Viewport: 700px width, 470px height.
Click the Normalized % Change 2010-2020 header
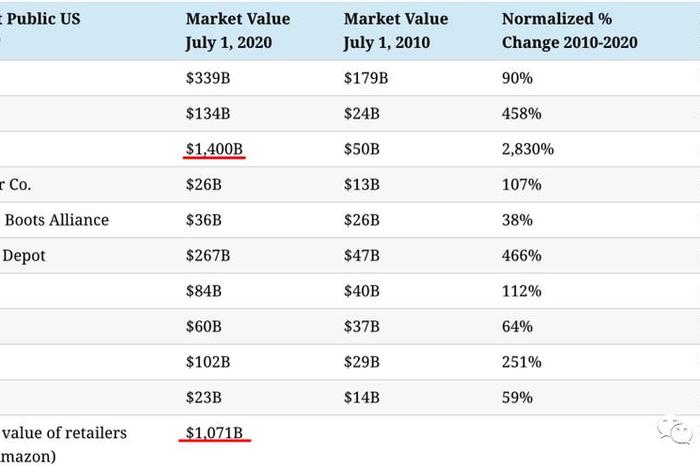(x=570, y=31)
